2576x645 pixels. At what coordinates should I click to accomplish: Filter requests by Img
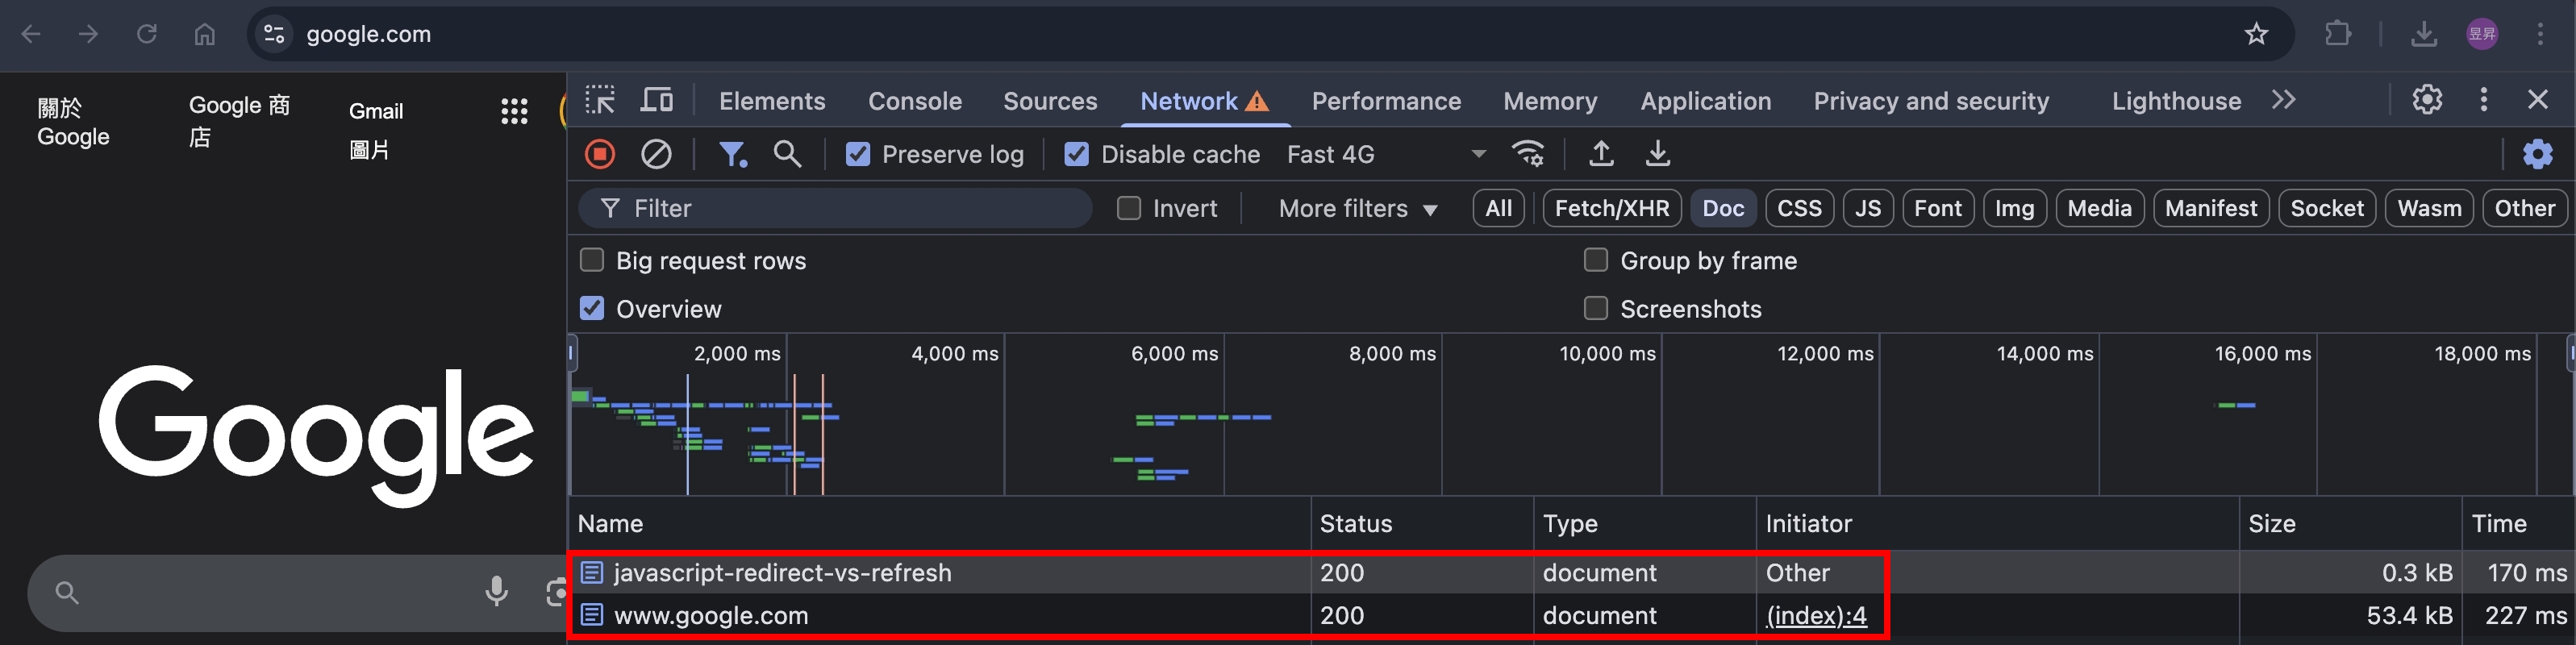[x=2014, y=208]
